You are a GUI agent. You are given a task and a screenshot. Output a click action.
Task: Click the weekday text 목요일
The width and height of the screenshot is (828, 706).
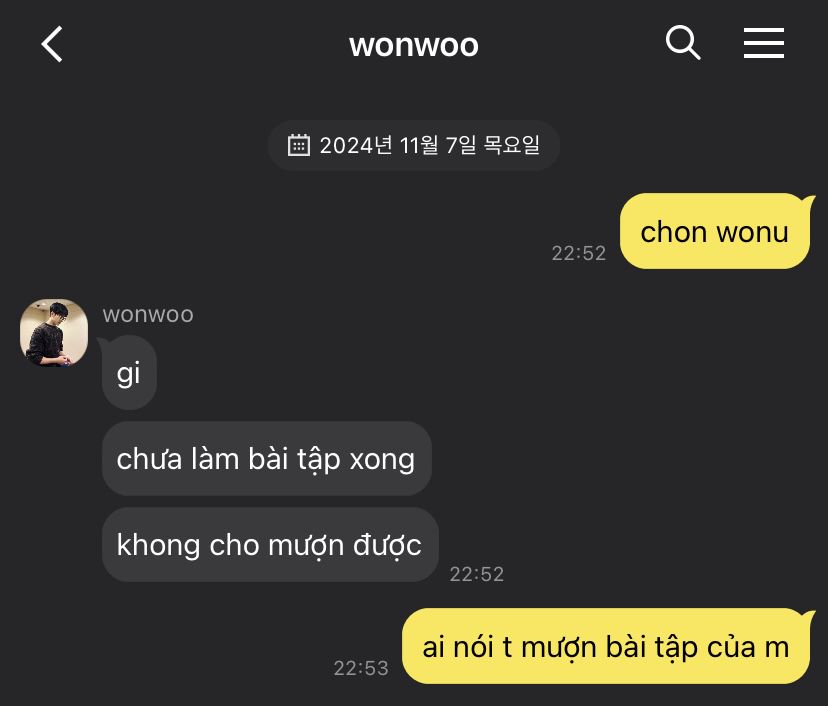(511, 145)
